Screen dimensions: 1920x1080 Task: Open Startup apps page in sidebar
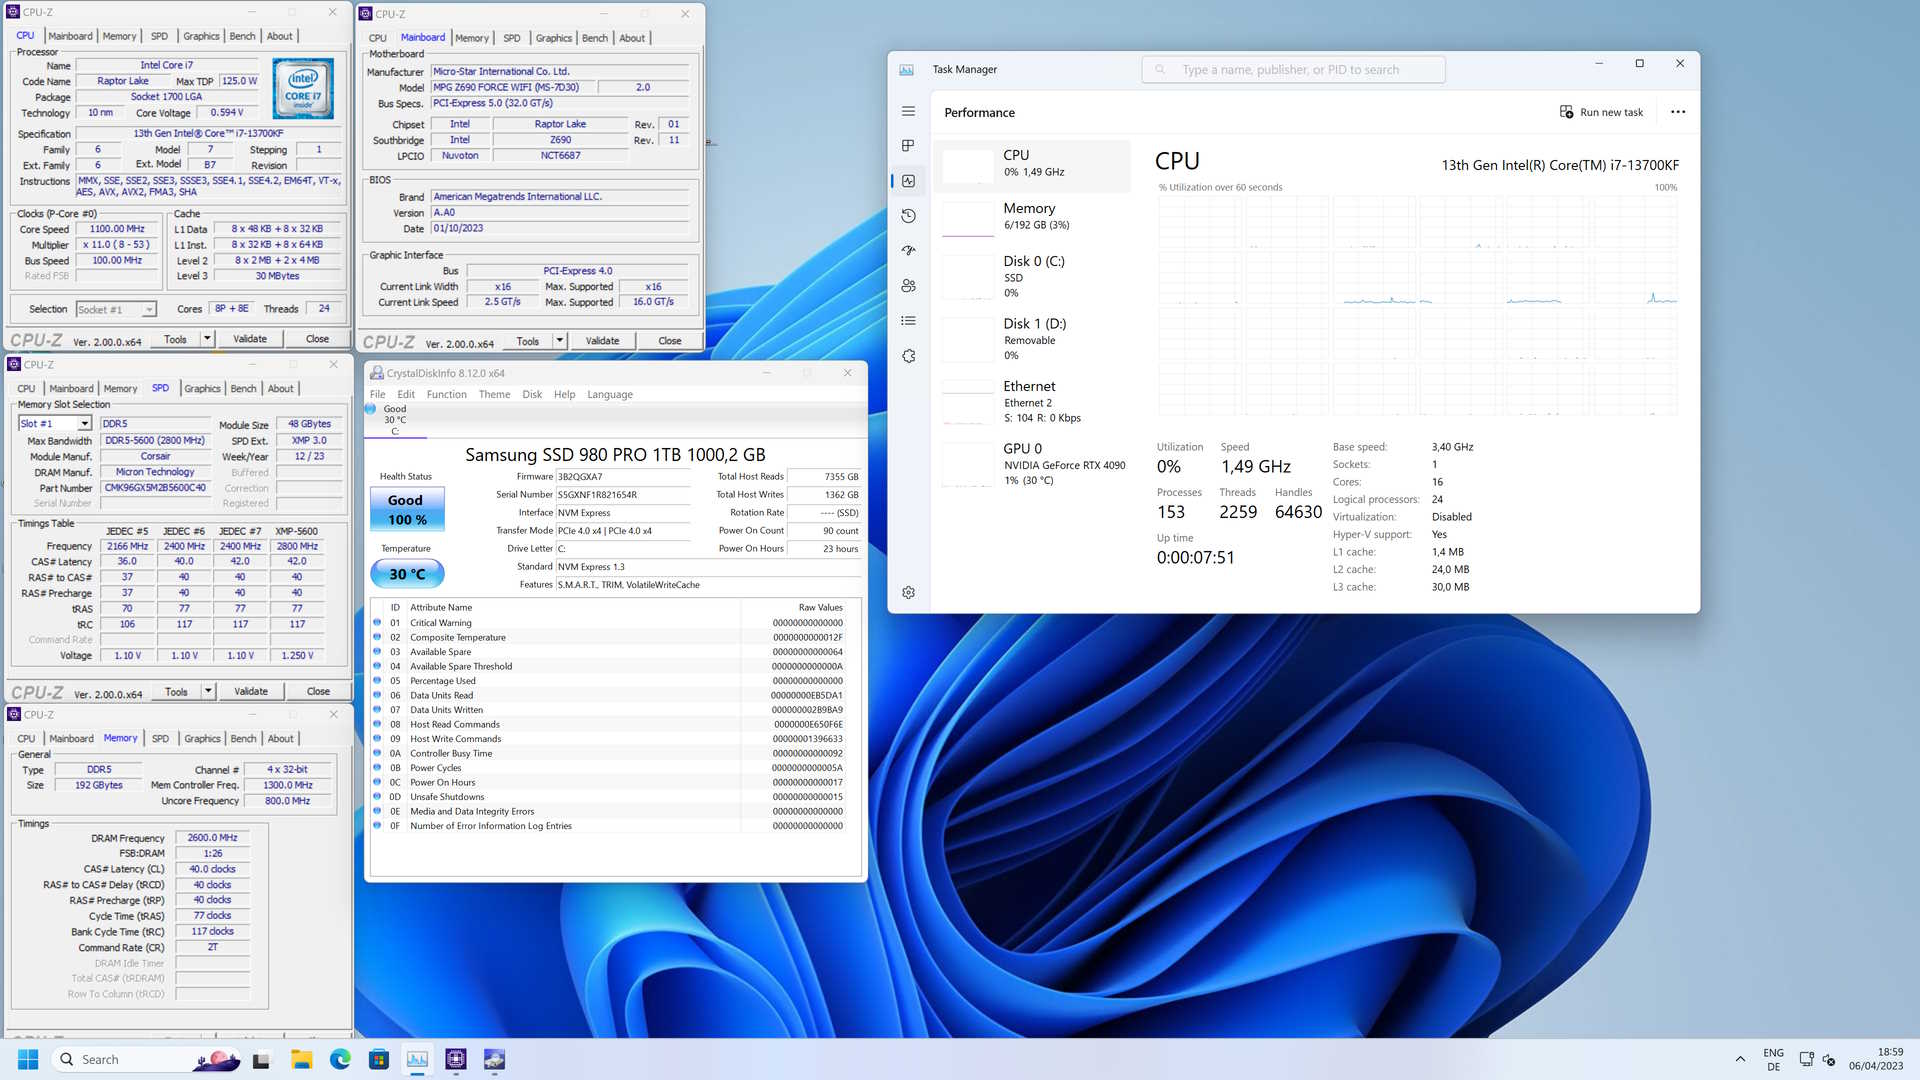(908, 251)
